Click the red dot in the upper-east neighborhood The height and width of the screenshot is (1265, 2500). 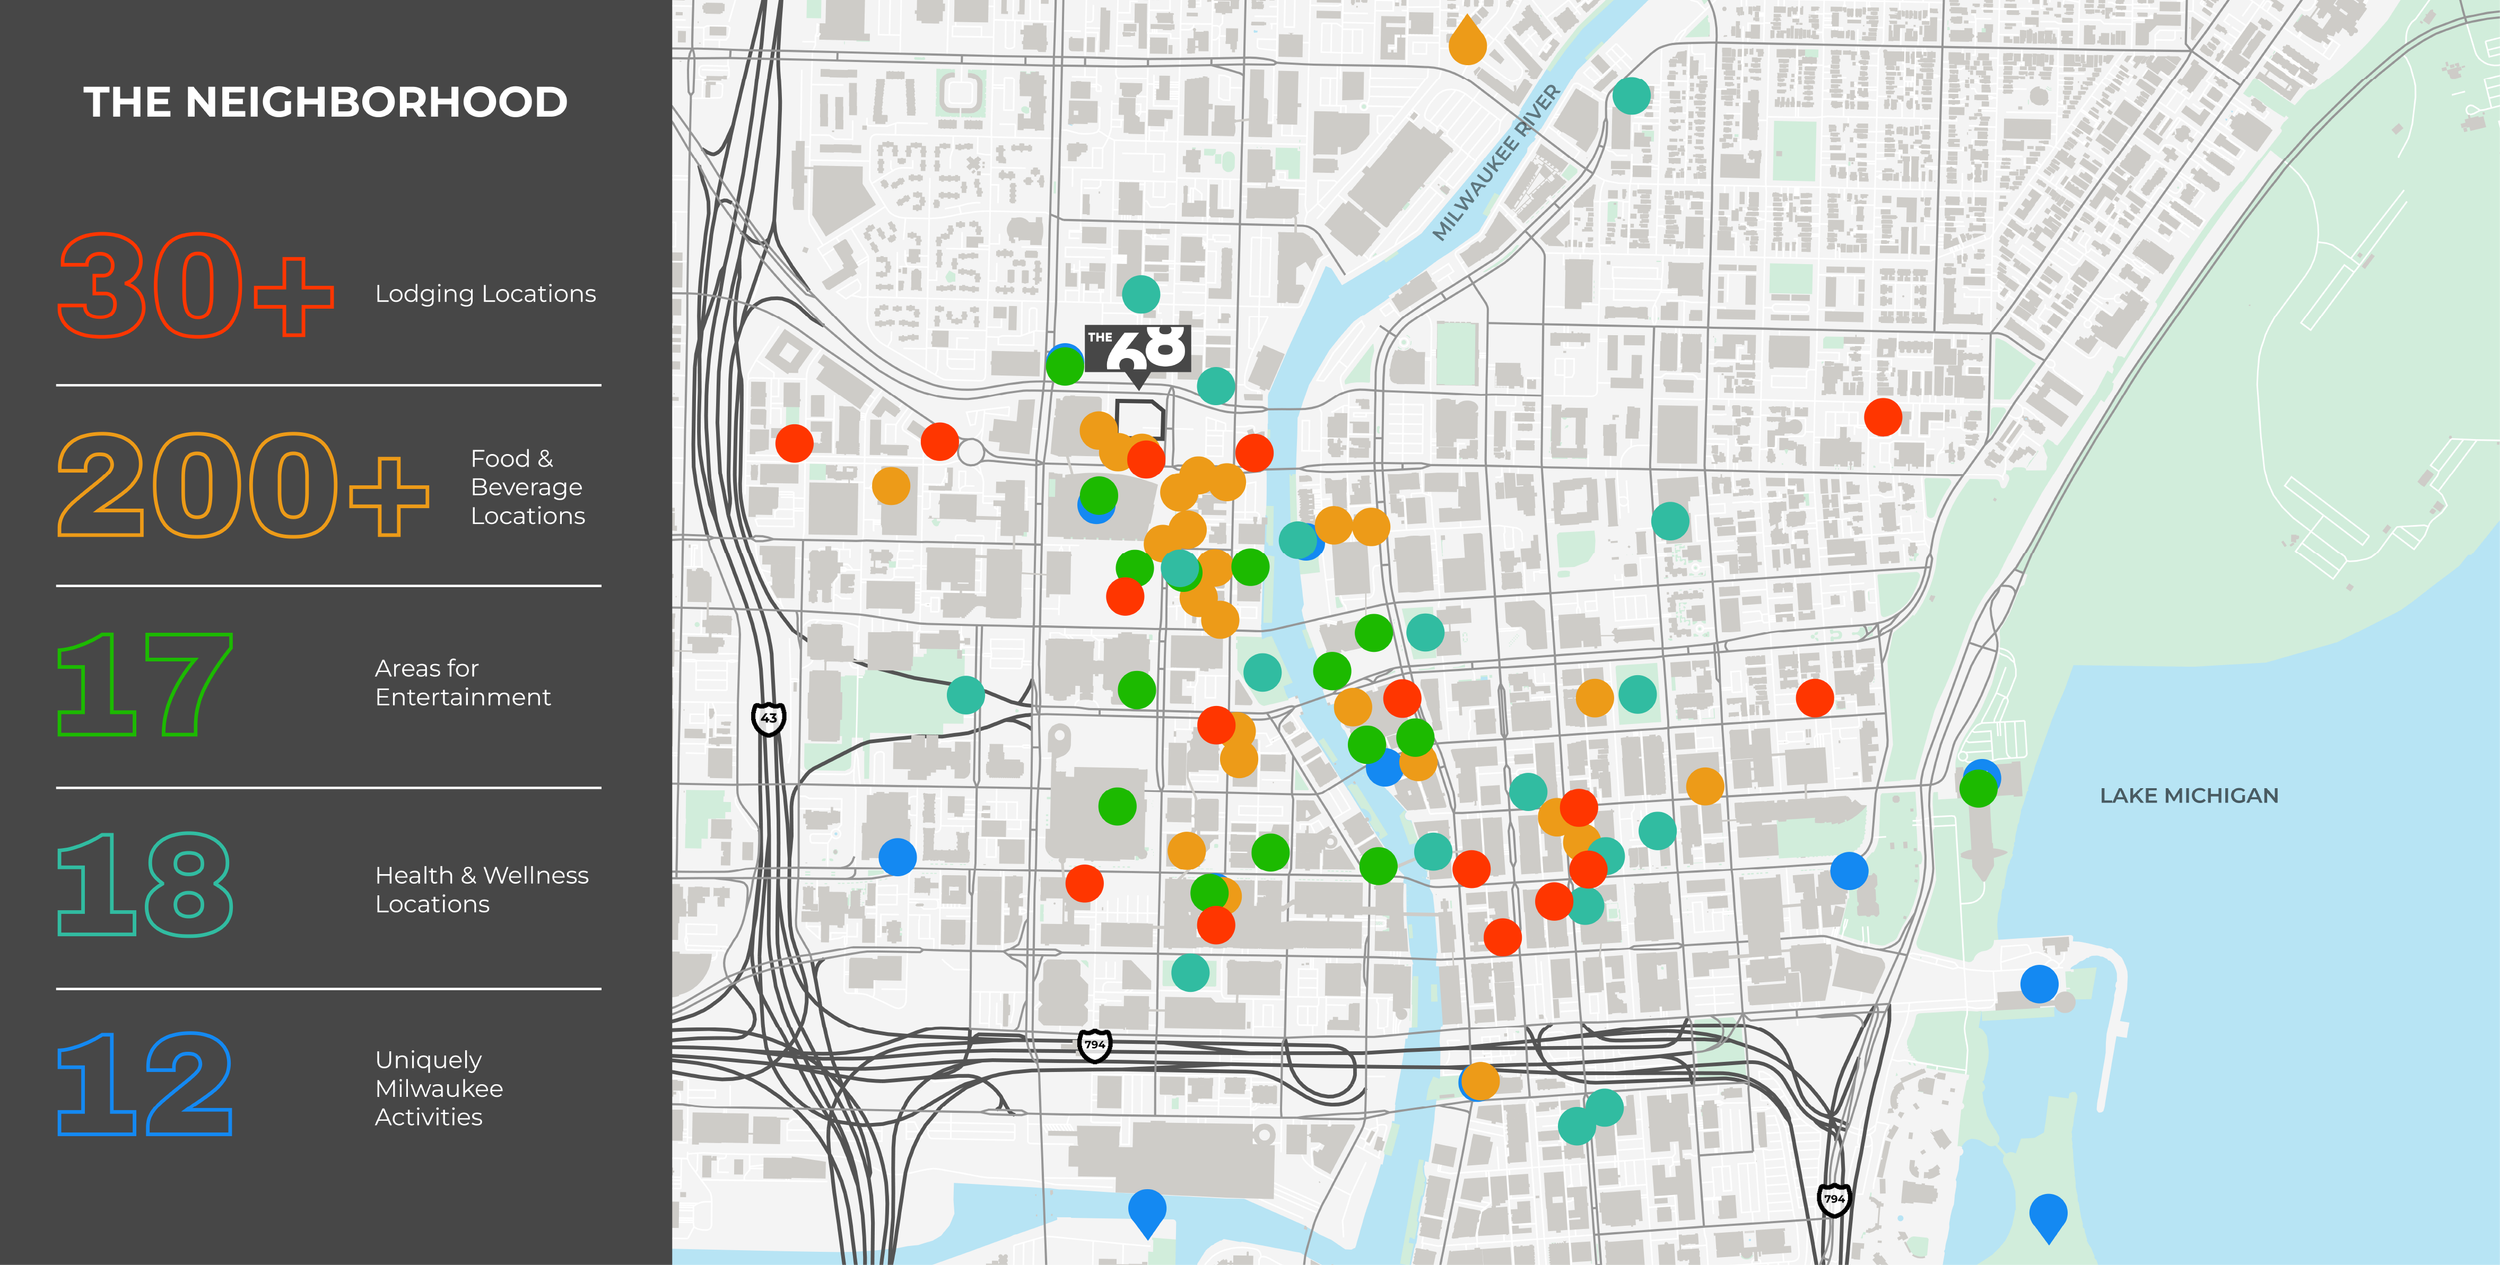point(1882,417)
